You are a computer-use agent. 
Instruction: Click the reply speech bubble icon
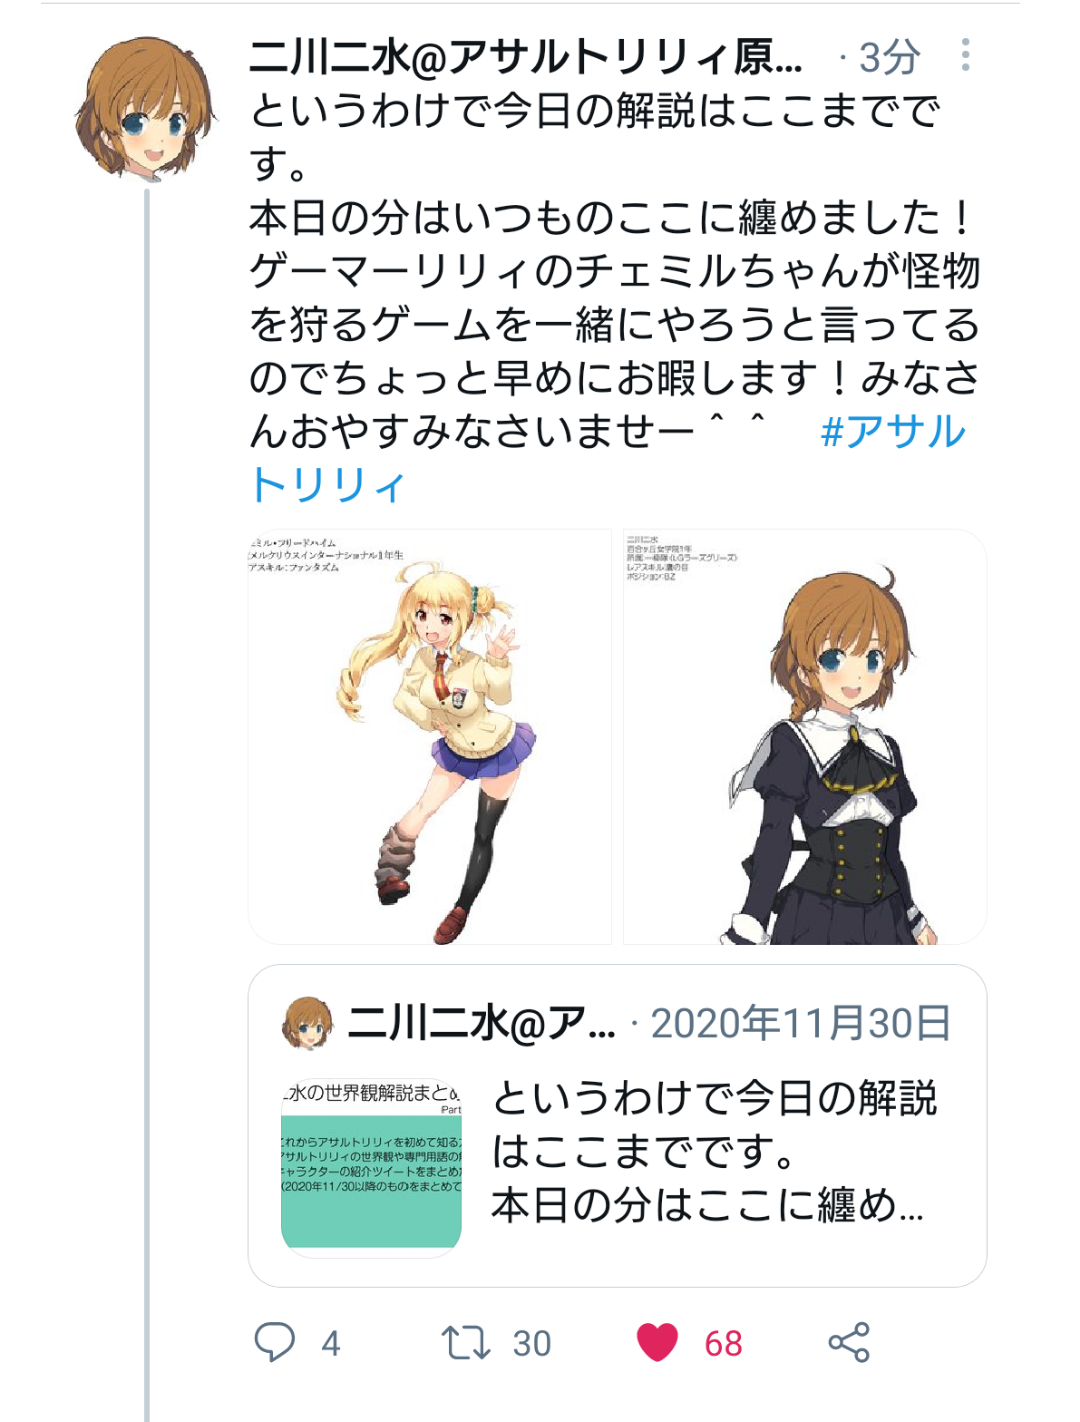coord(274,1342)
